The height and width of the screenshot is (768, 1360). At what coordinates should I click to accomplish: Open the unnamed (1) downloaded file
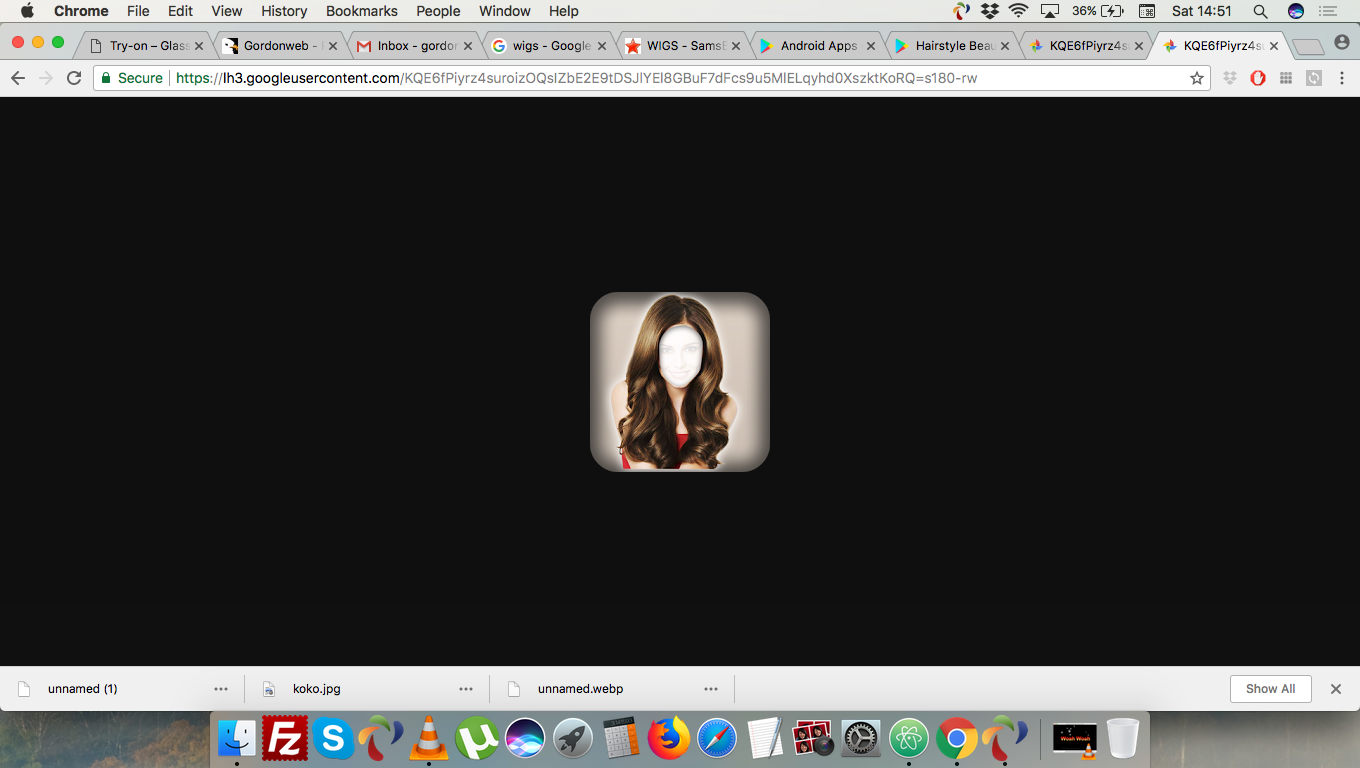[x=82, y=688]
